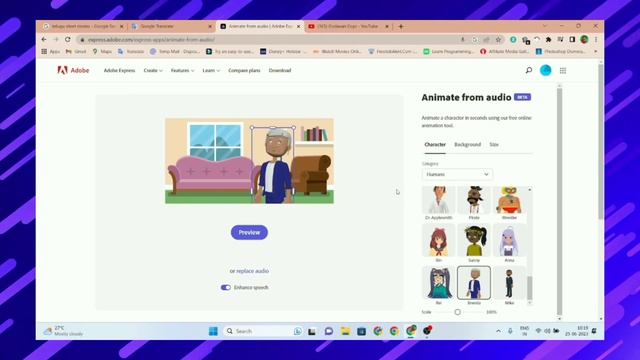The image size is (640, 360).
Task: Click the Preview button
Action: coord(249,232)
